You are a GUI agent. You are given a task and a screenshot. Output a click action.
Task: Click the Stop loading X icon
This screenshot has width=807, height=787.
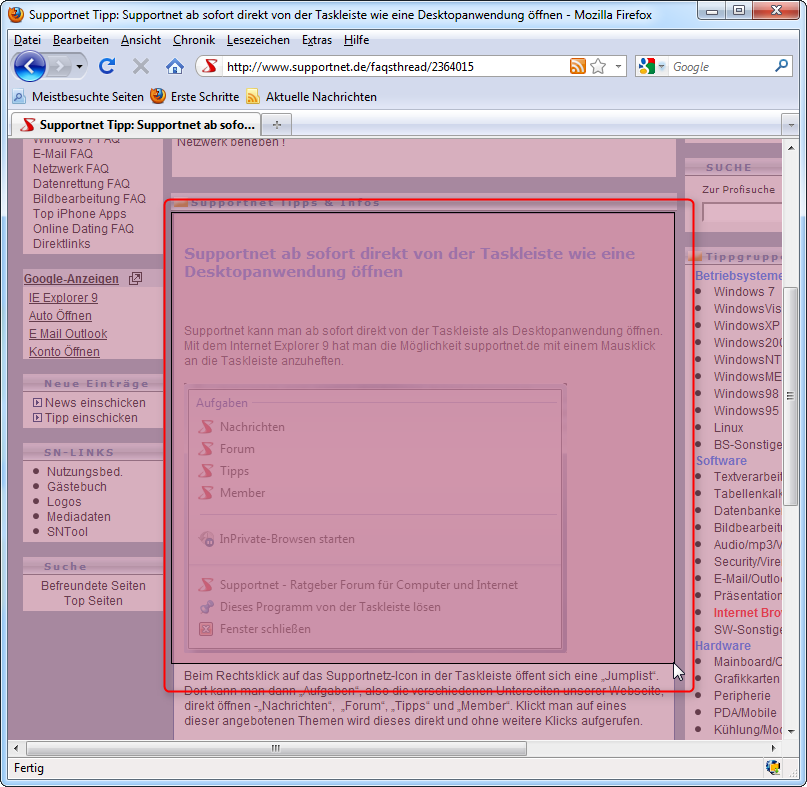point(141,66)
